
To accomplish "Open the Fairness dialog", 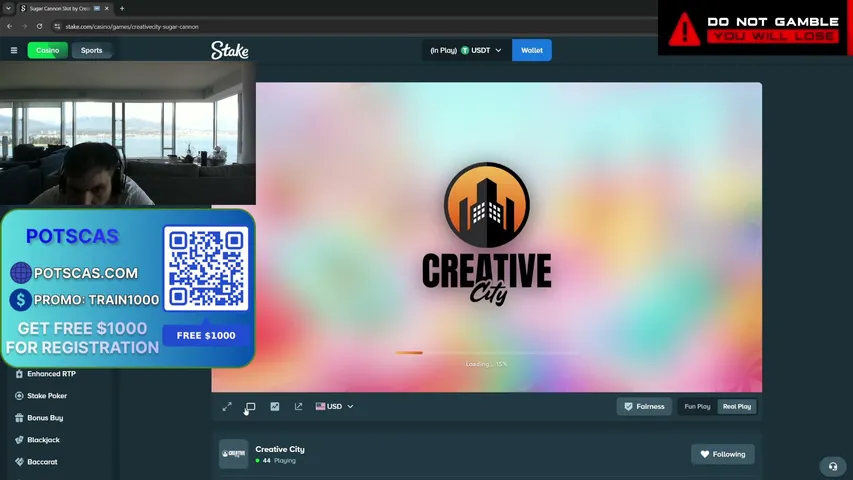I will click(644, 407).
